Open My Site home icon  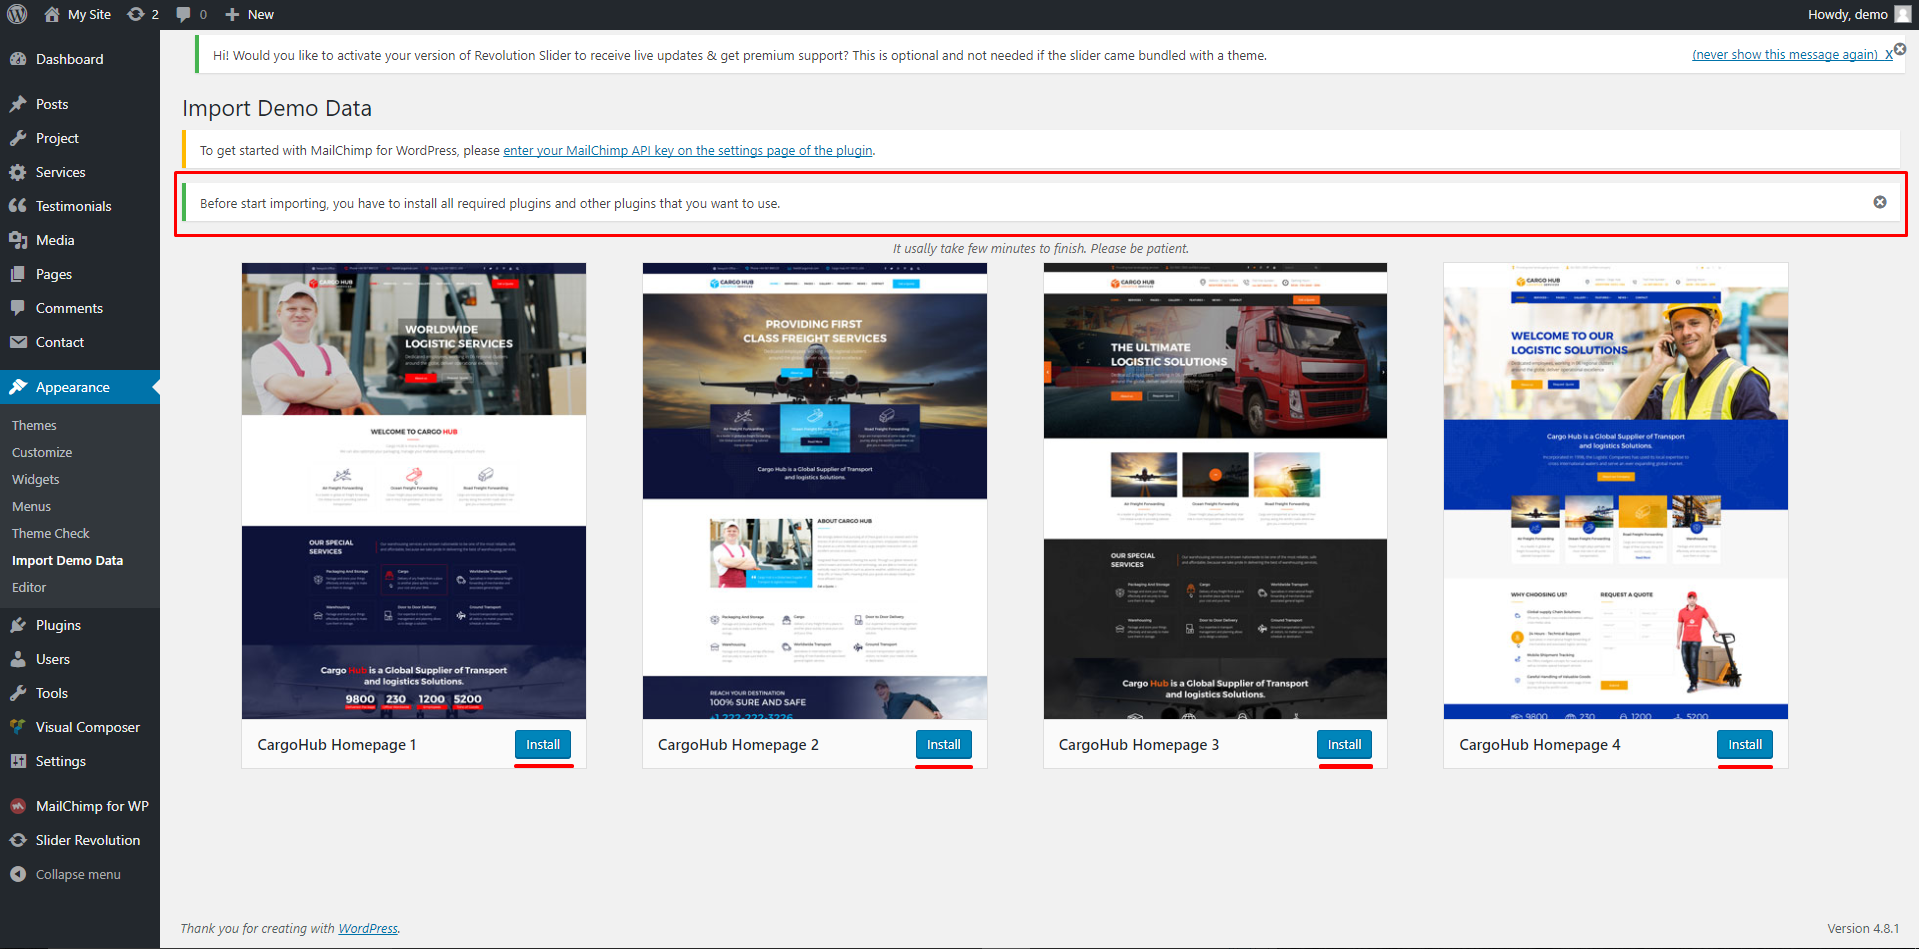(x=52, y=14)
